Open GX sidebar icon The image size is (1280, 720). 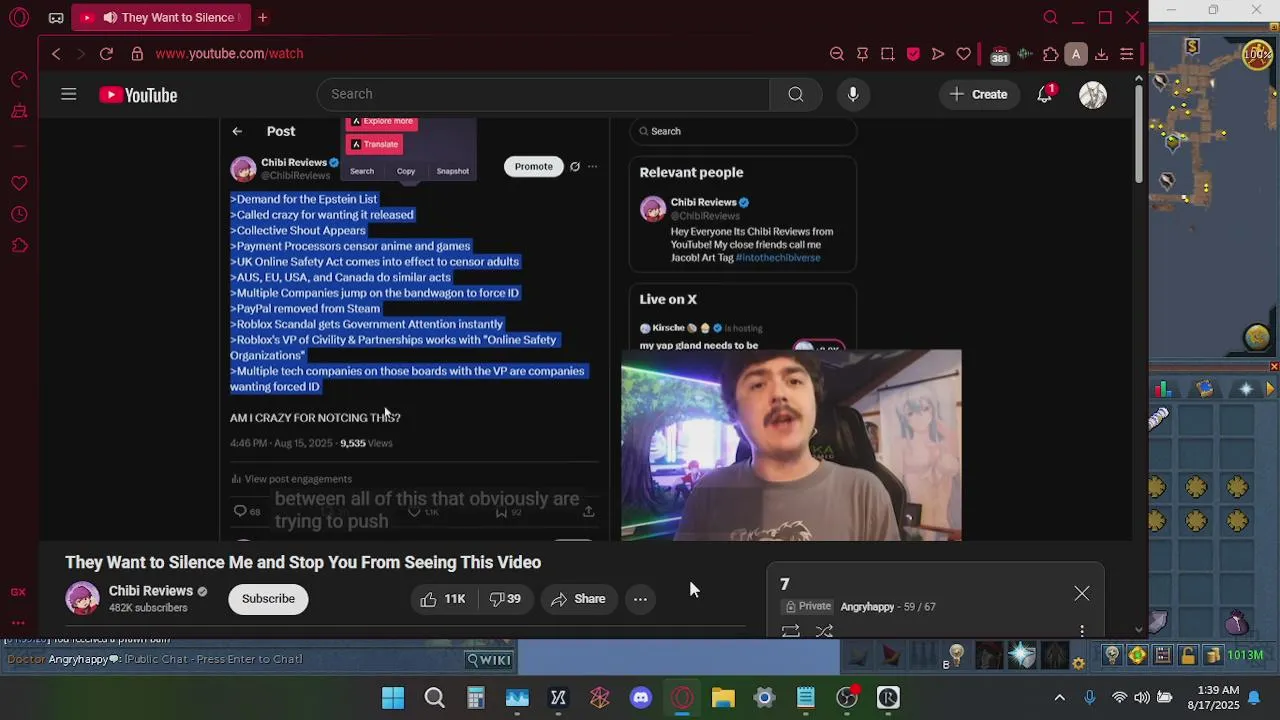[x=18, y=593]
